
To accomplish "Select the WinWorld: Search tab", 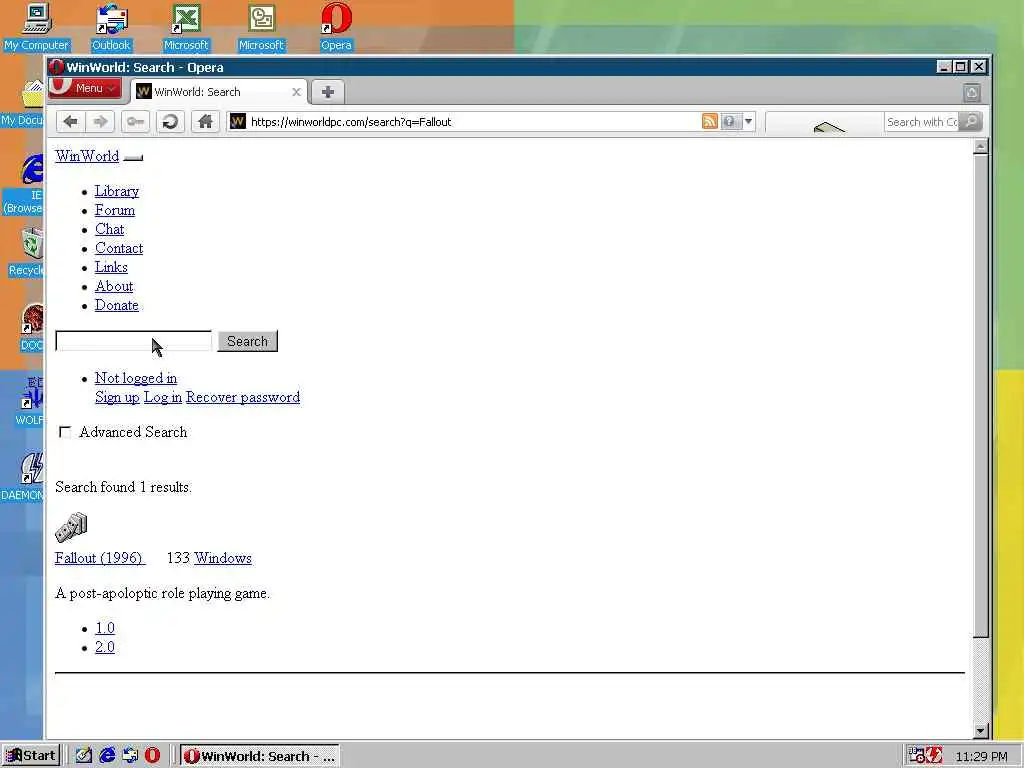I will [219, 92].
